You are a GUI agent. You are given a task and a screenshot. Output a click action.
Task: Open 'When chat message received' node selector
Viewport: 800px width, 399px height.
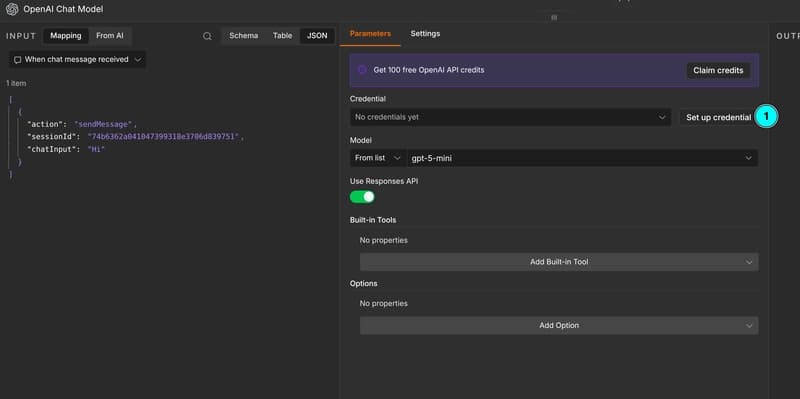pyautogui.click(x=78, y=60)
